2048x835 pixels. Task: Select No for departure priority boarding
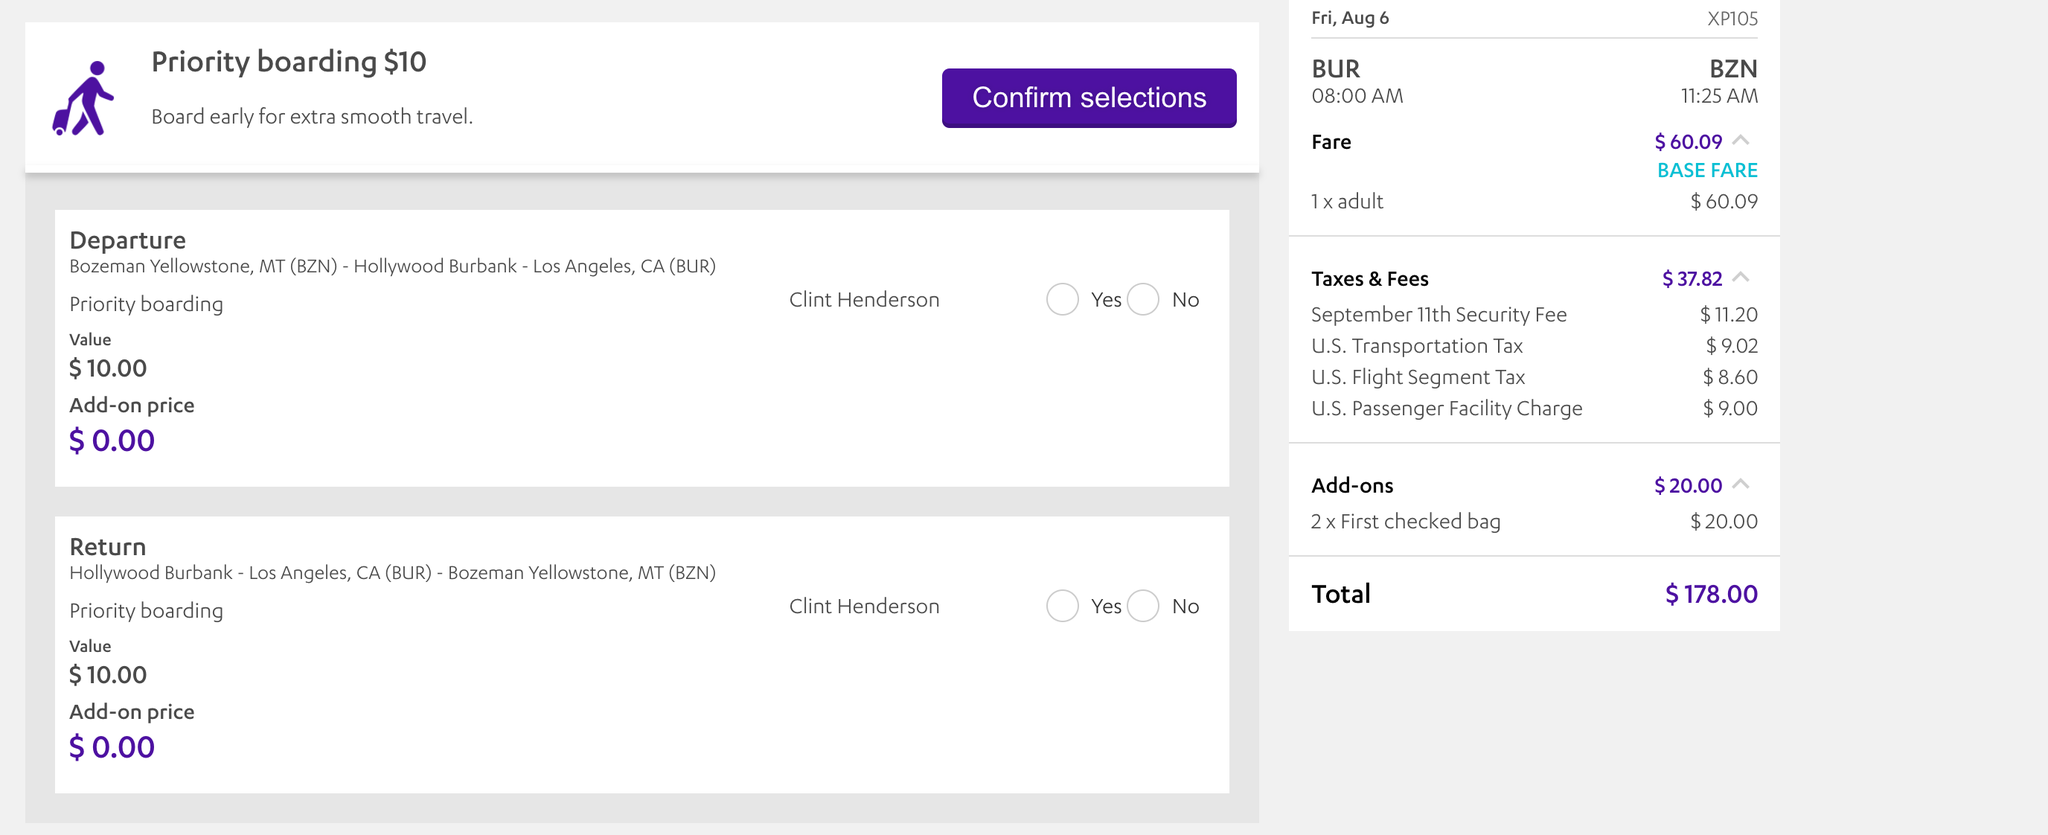pyautogui.click(x=1142, y=299)
